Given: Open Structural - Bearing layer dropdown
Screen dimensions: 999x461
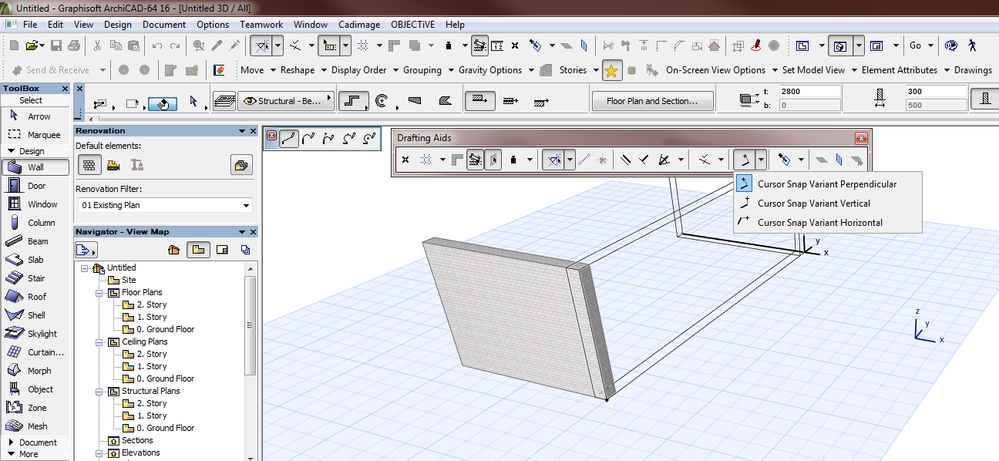Looking at the screenshot, I should [x=287, y=101].
